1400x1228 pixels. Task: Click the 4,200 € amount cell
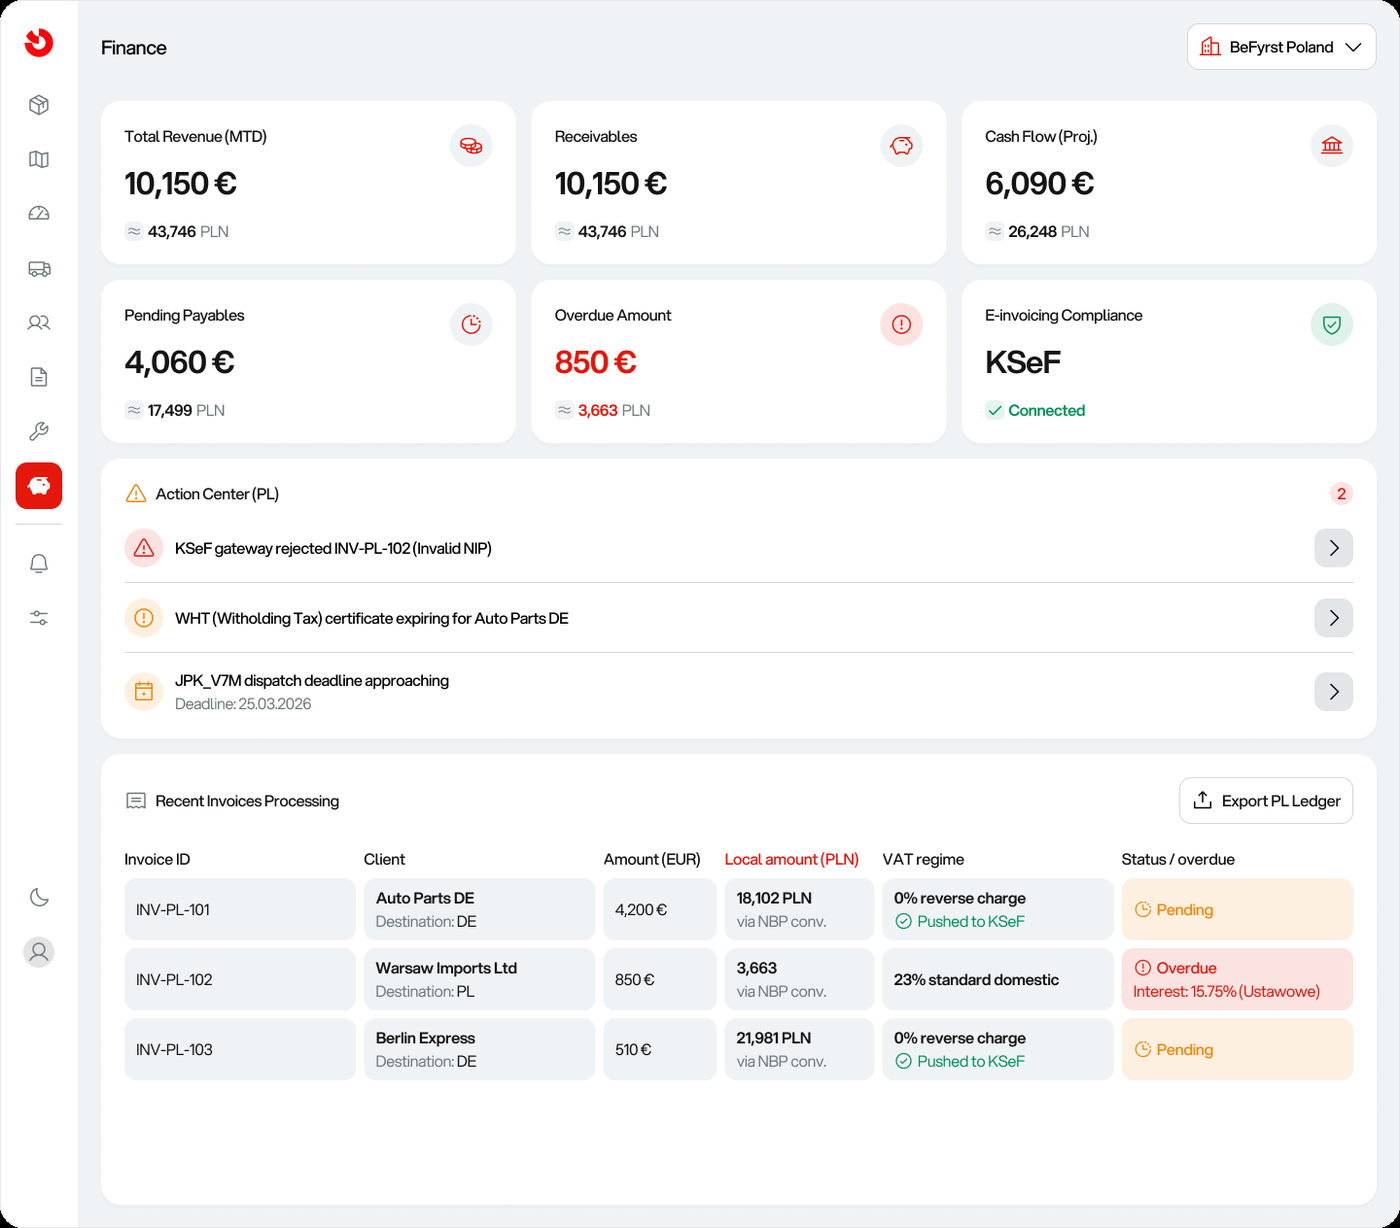[x=660, y=910]
